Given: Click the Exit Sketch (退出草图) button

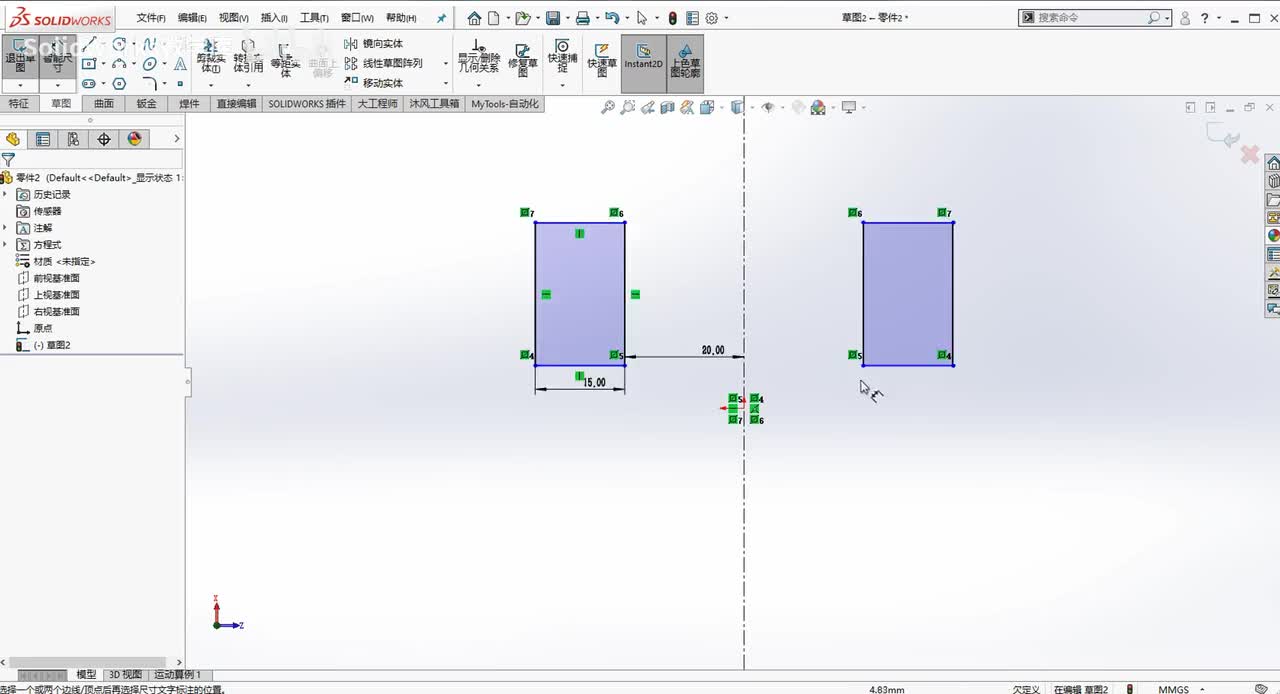Looking at the screenshot, I should 20,57.
